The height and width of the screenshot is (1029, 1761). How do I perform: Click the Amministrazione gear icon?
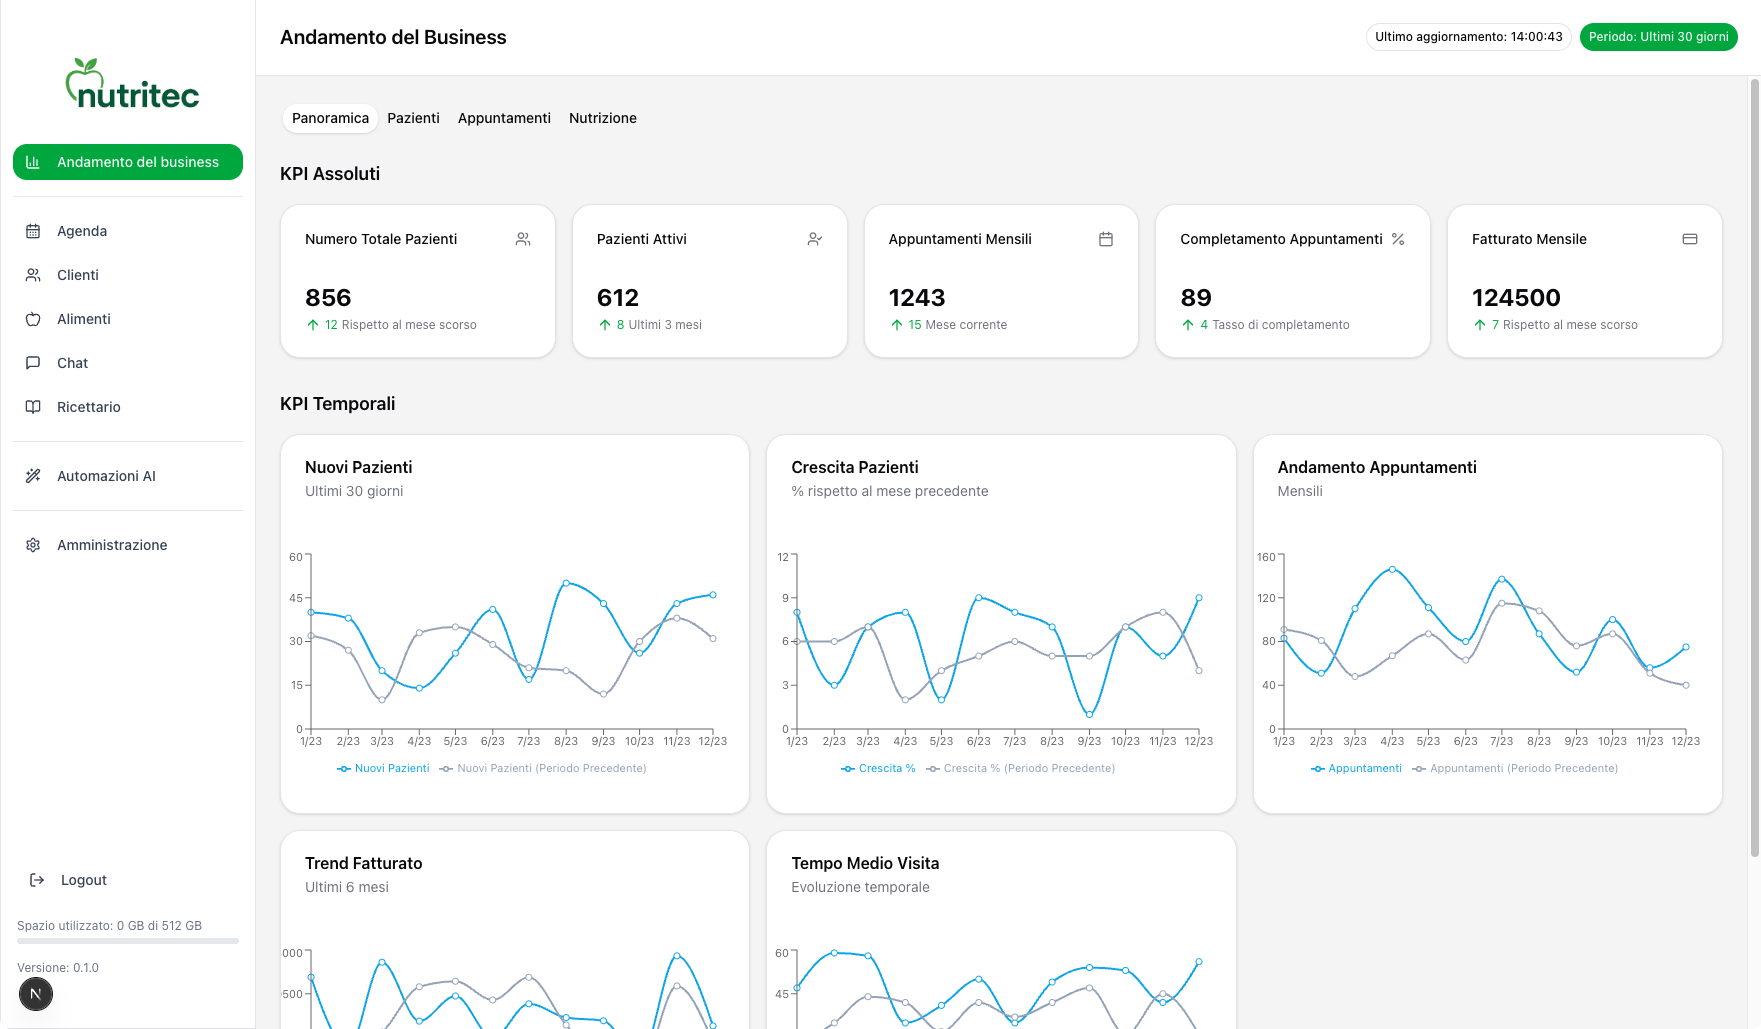tap(33, 545)
